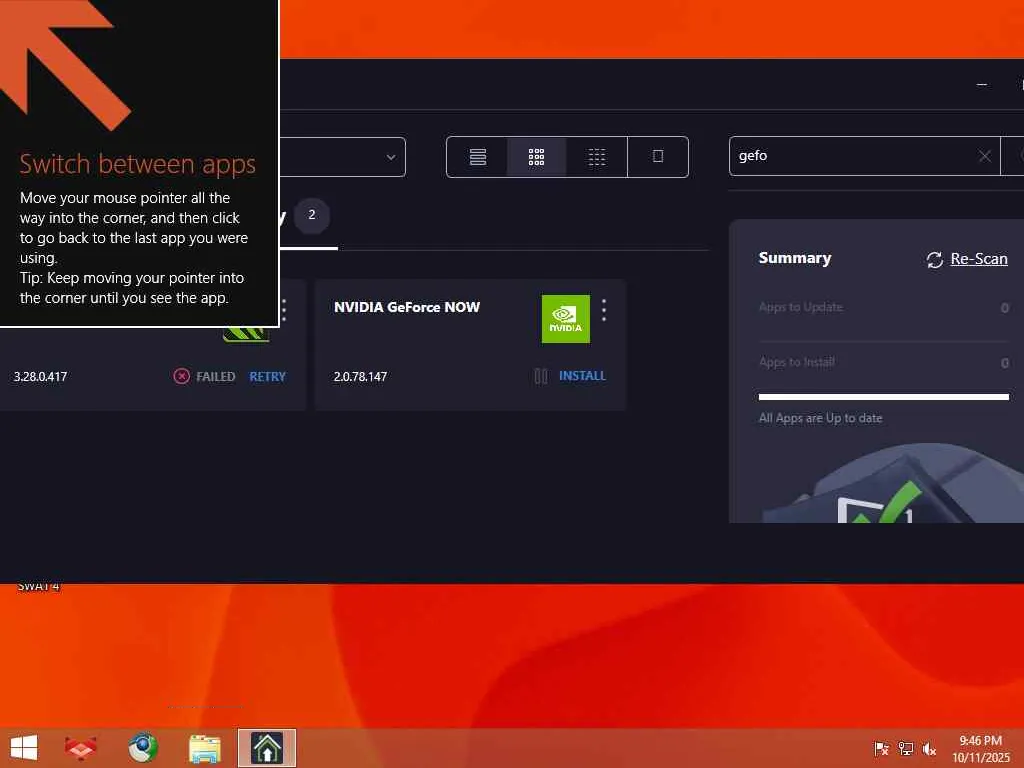Screen dimensions: 1024x768
Task: Click the pause icon beside INSTALL
Action: 541,376
